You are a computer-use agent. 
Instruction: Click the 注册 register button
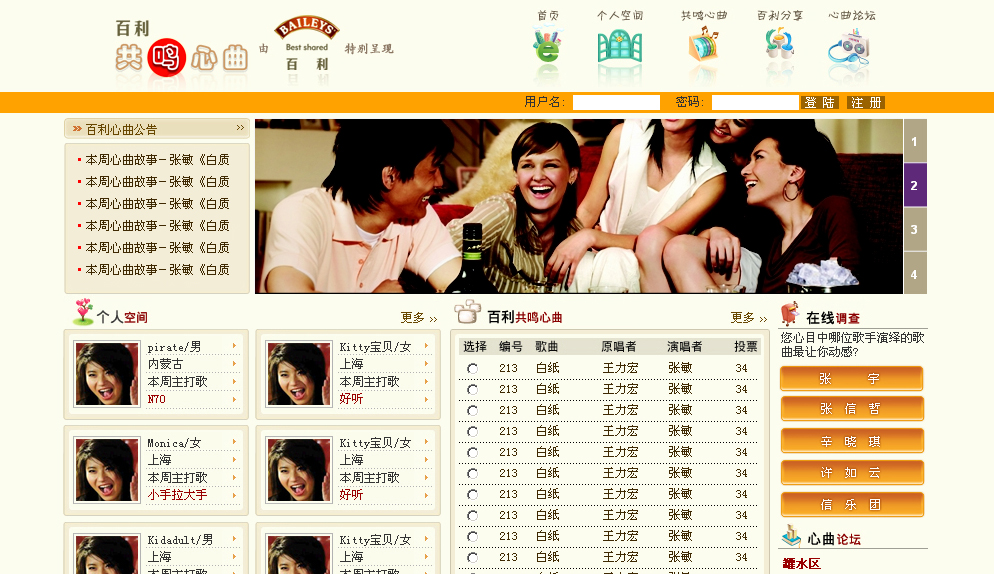pyautogui.click(x=866, y=103)
